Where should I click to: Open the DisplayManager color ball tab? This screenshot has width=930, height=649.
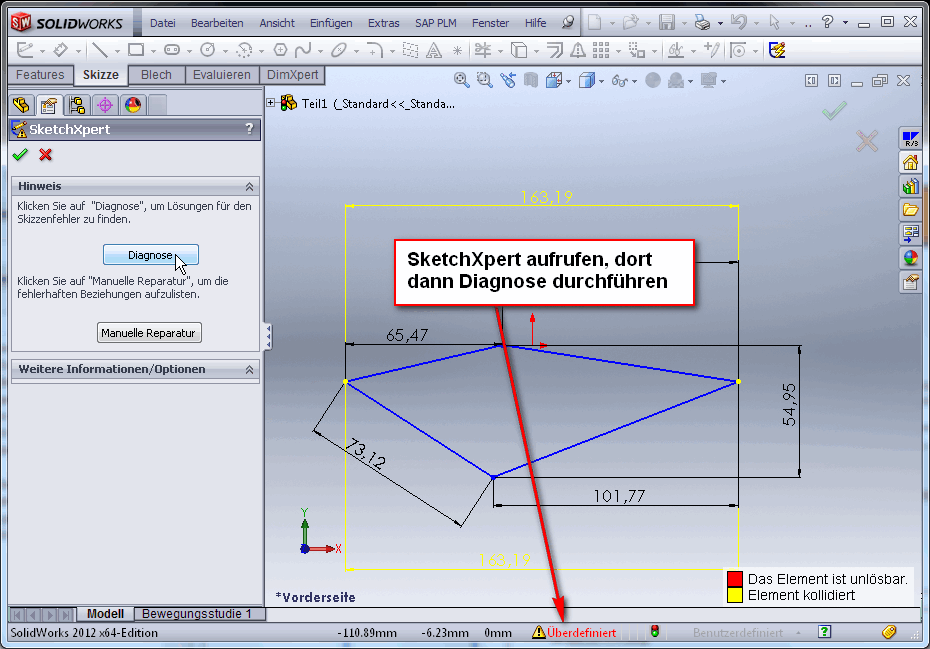[x=133, y=106]
